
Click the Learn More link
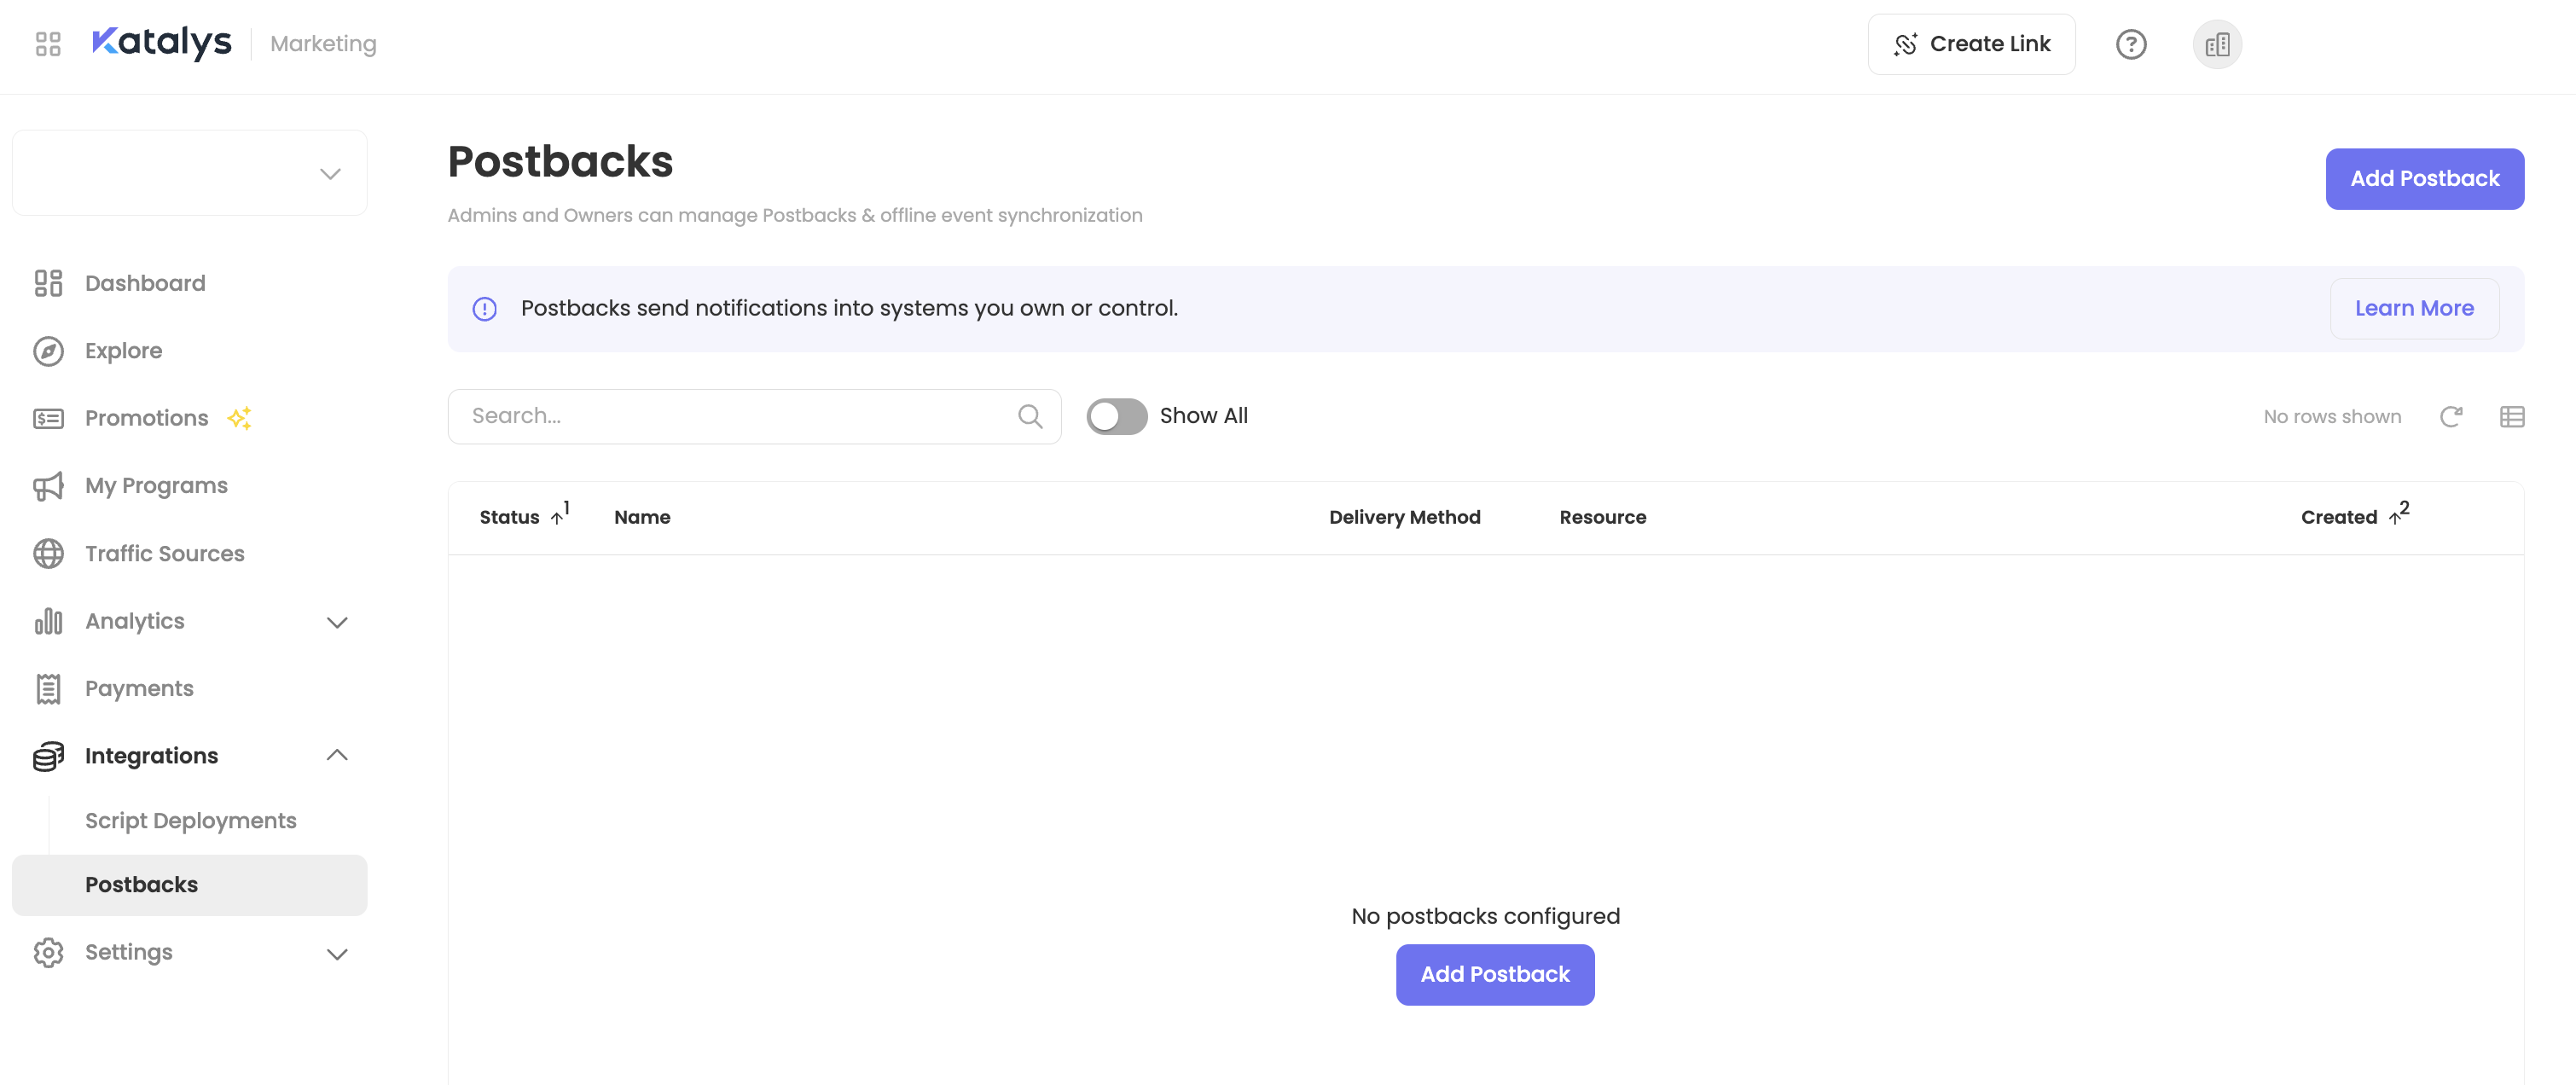pos(2413,309)
